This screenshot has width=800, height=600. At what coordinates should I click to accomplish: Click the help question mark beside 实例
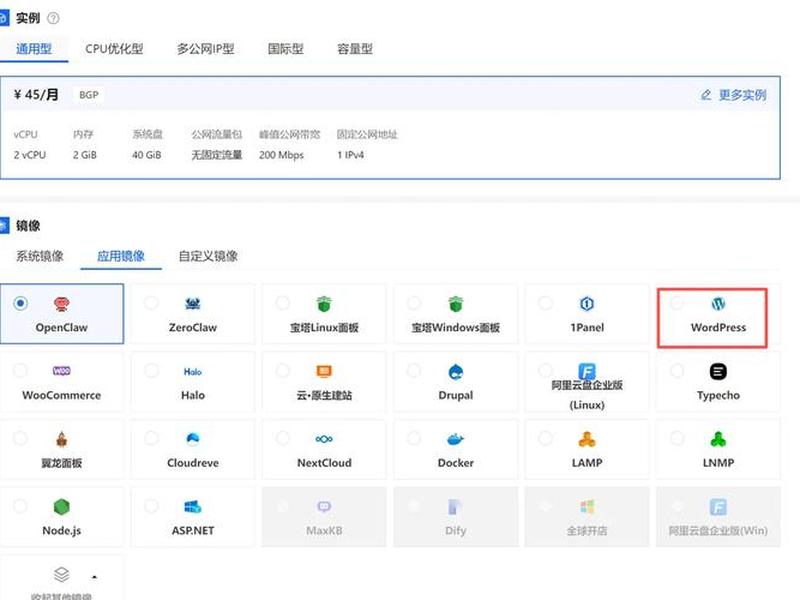point(53,18)
